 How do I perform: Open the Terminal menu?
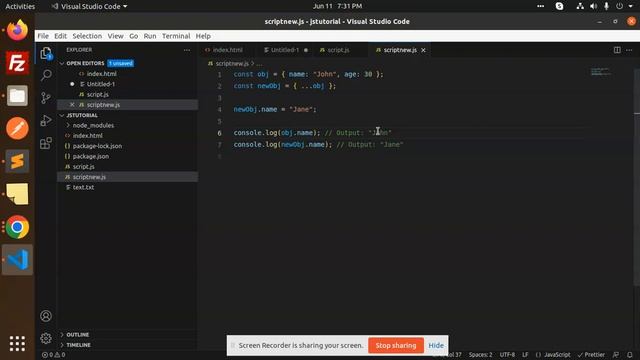[176, 36]
